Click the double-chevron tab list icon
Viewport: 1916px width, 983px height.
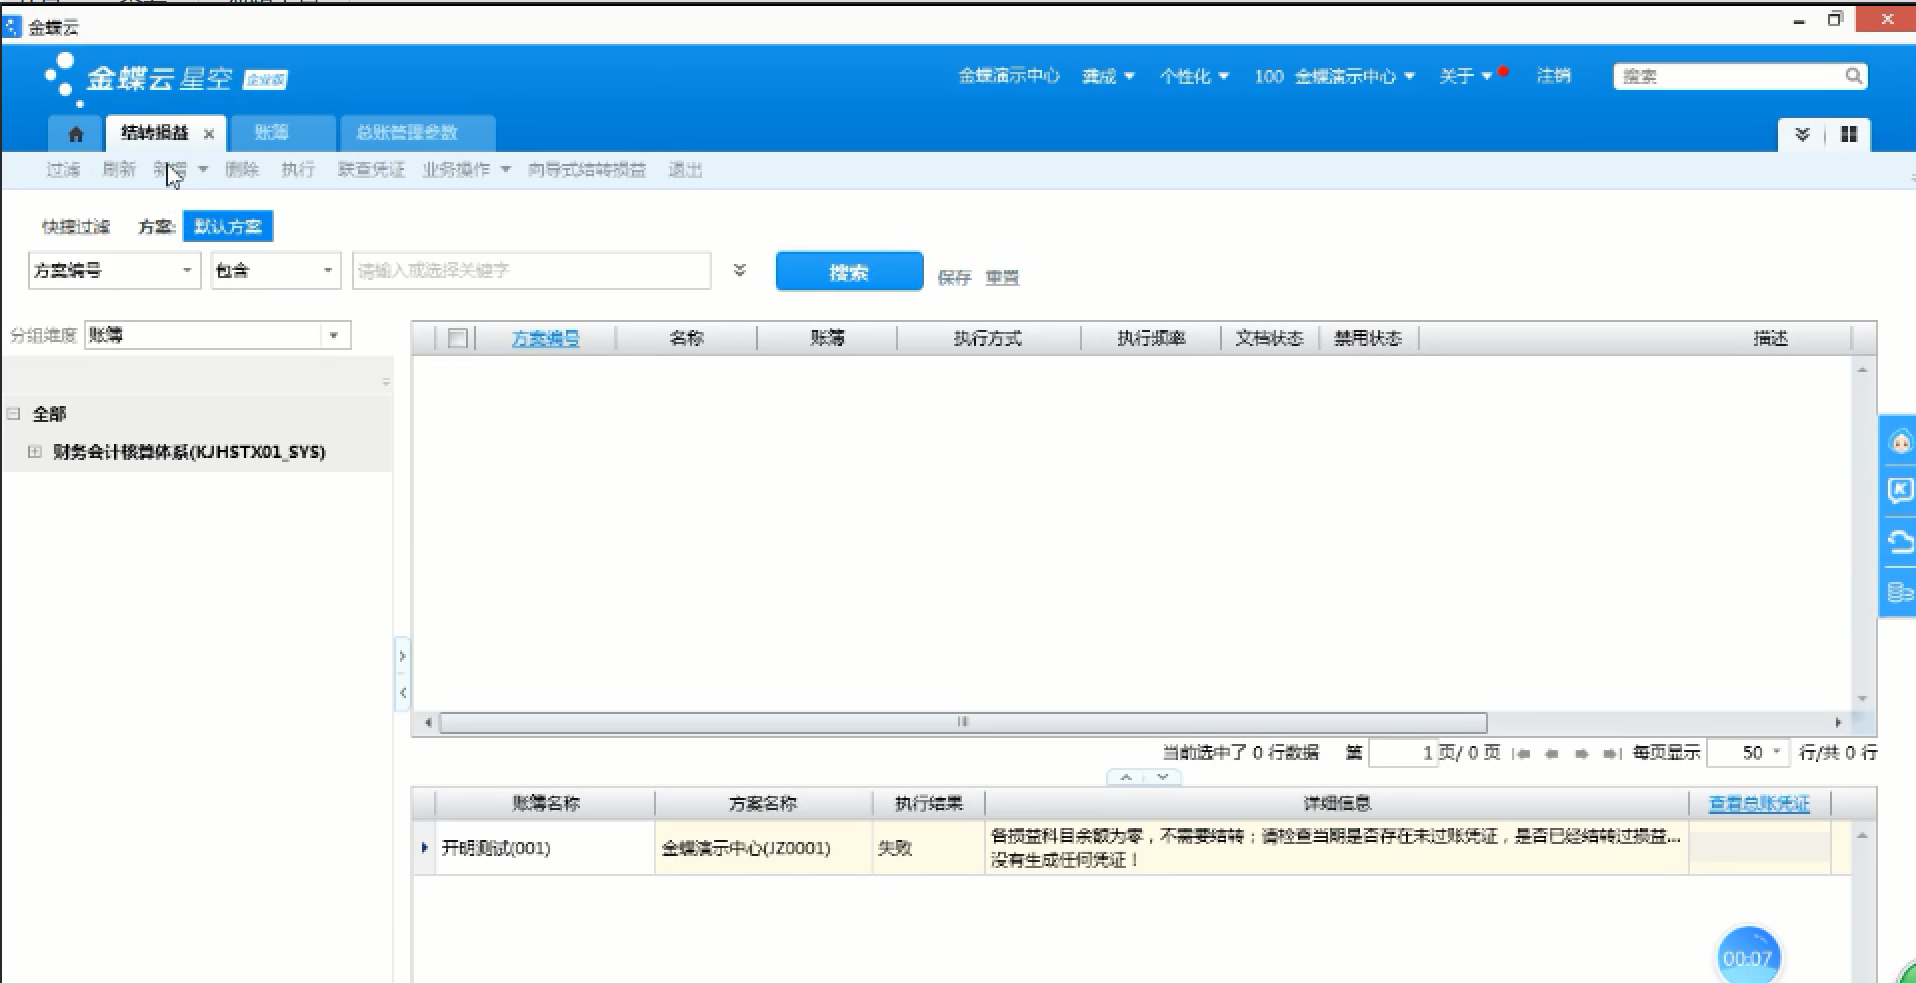pyautogui.click(x=1802, y=134)
